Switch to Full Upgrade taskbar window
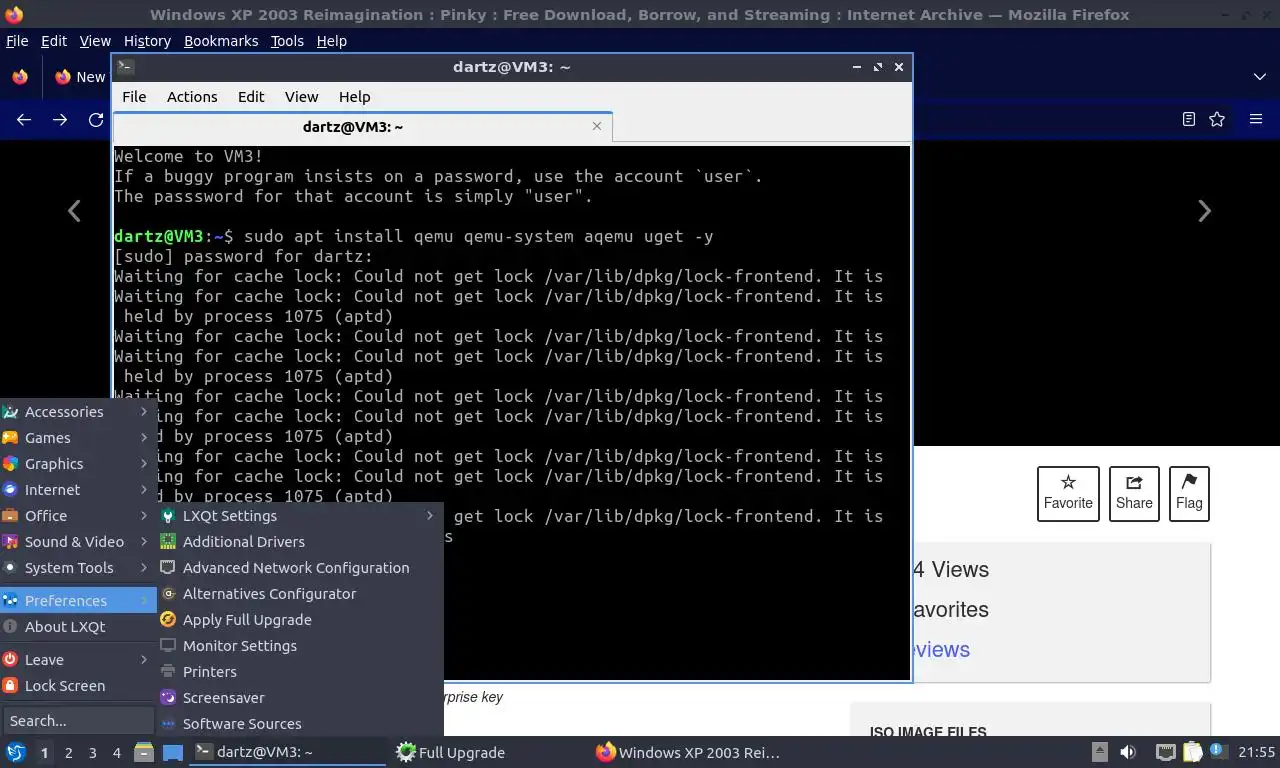 (x=490, y=752)
